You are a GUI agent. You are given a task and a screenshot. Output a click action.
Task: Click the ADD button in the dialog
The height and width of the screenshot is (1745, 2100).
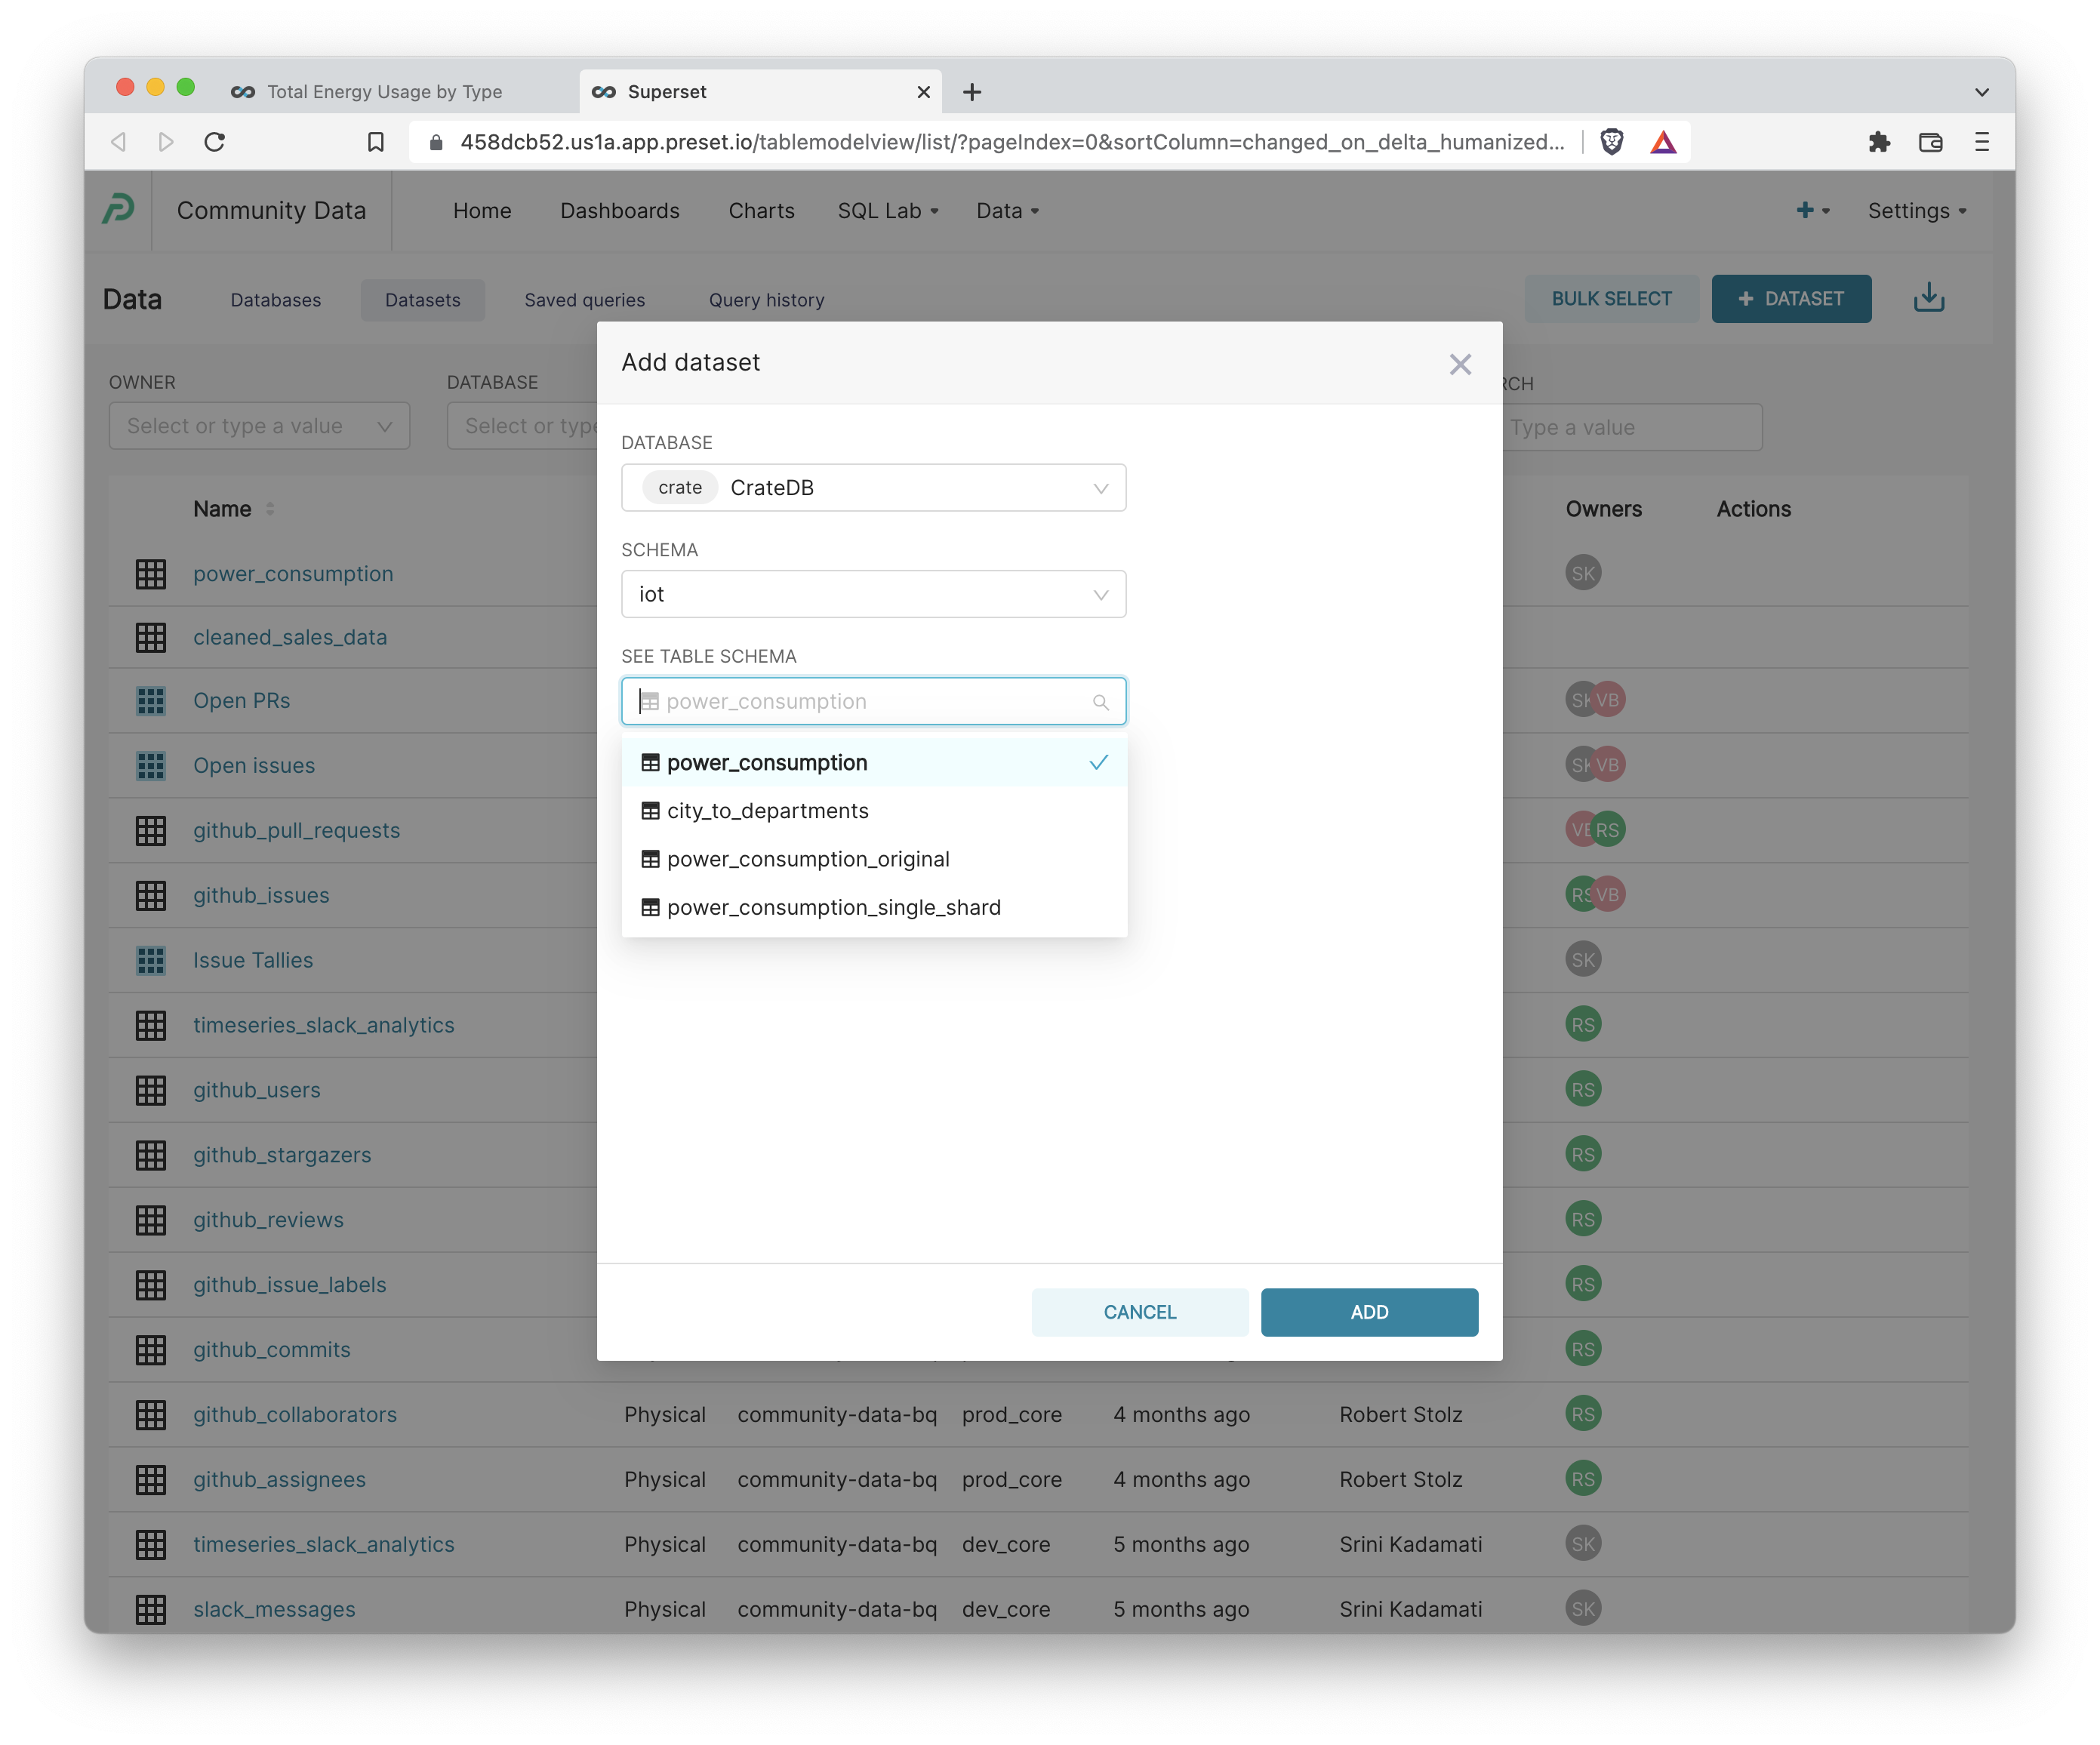pos(1369,1312)
